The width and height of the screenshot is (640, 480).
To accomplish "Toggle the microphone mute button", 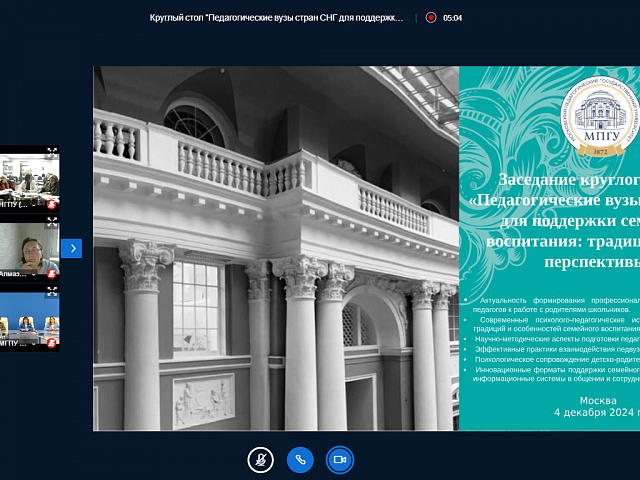I will pos(260,460).
